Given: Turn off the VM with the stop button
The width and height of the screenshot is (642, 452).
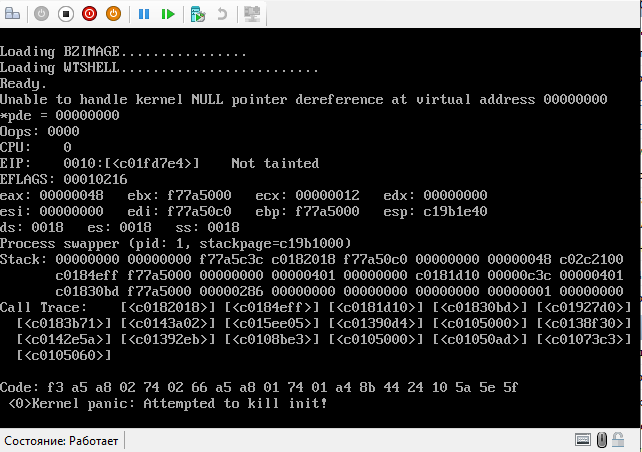Looking at the screenshot, I should click(x=65, y=14).
